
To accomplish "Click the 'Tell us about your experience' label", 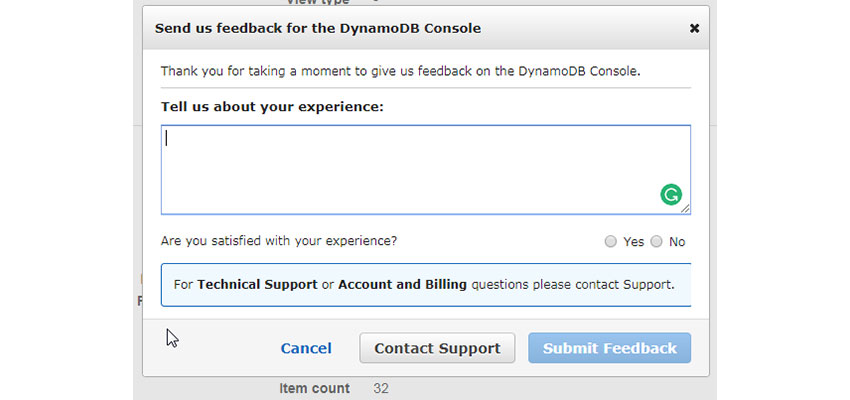I will [272, 107].
